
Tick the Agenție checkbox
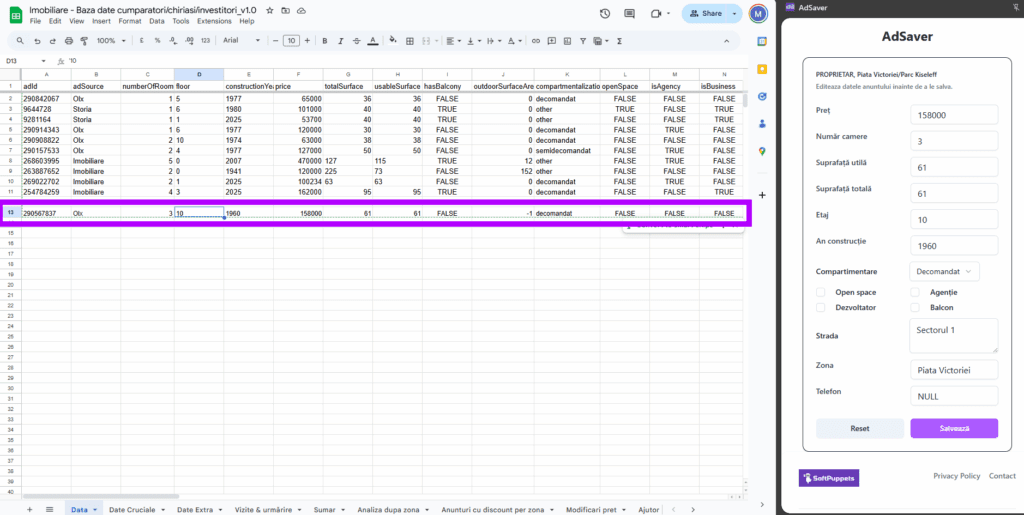[916, 292]
